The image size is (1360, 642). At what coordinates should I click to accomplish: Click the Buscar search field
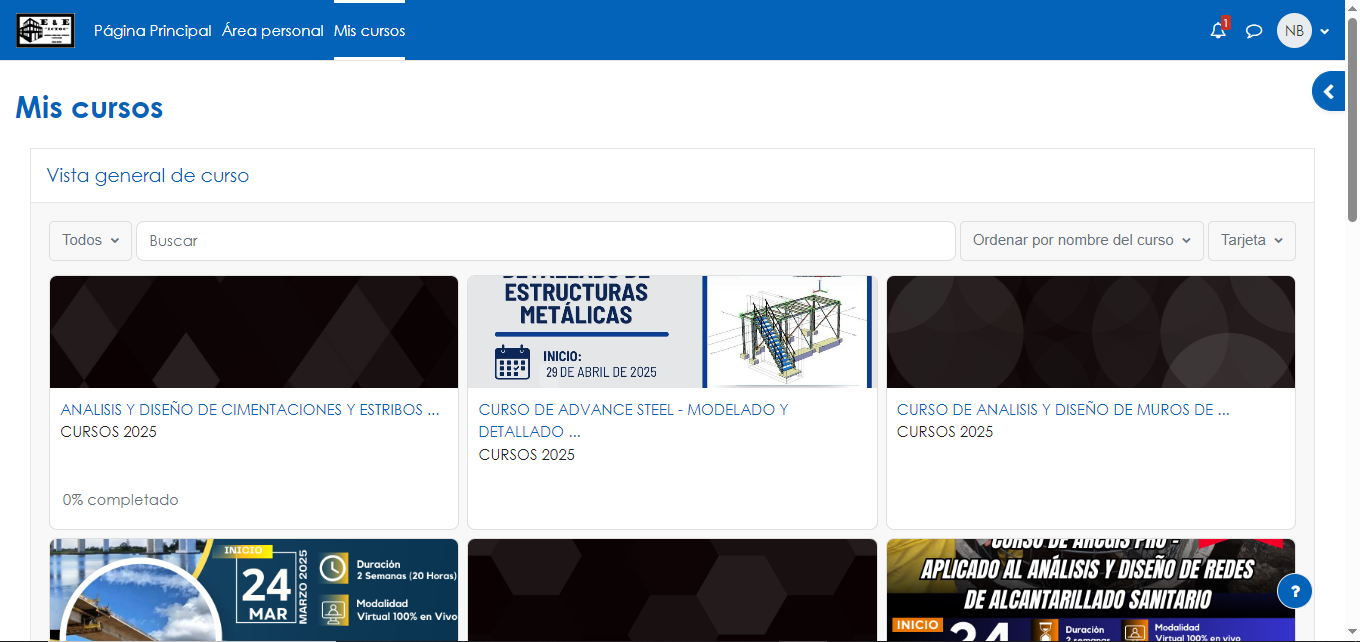546,241
